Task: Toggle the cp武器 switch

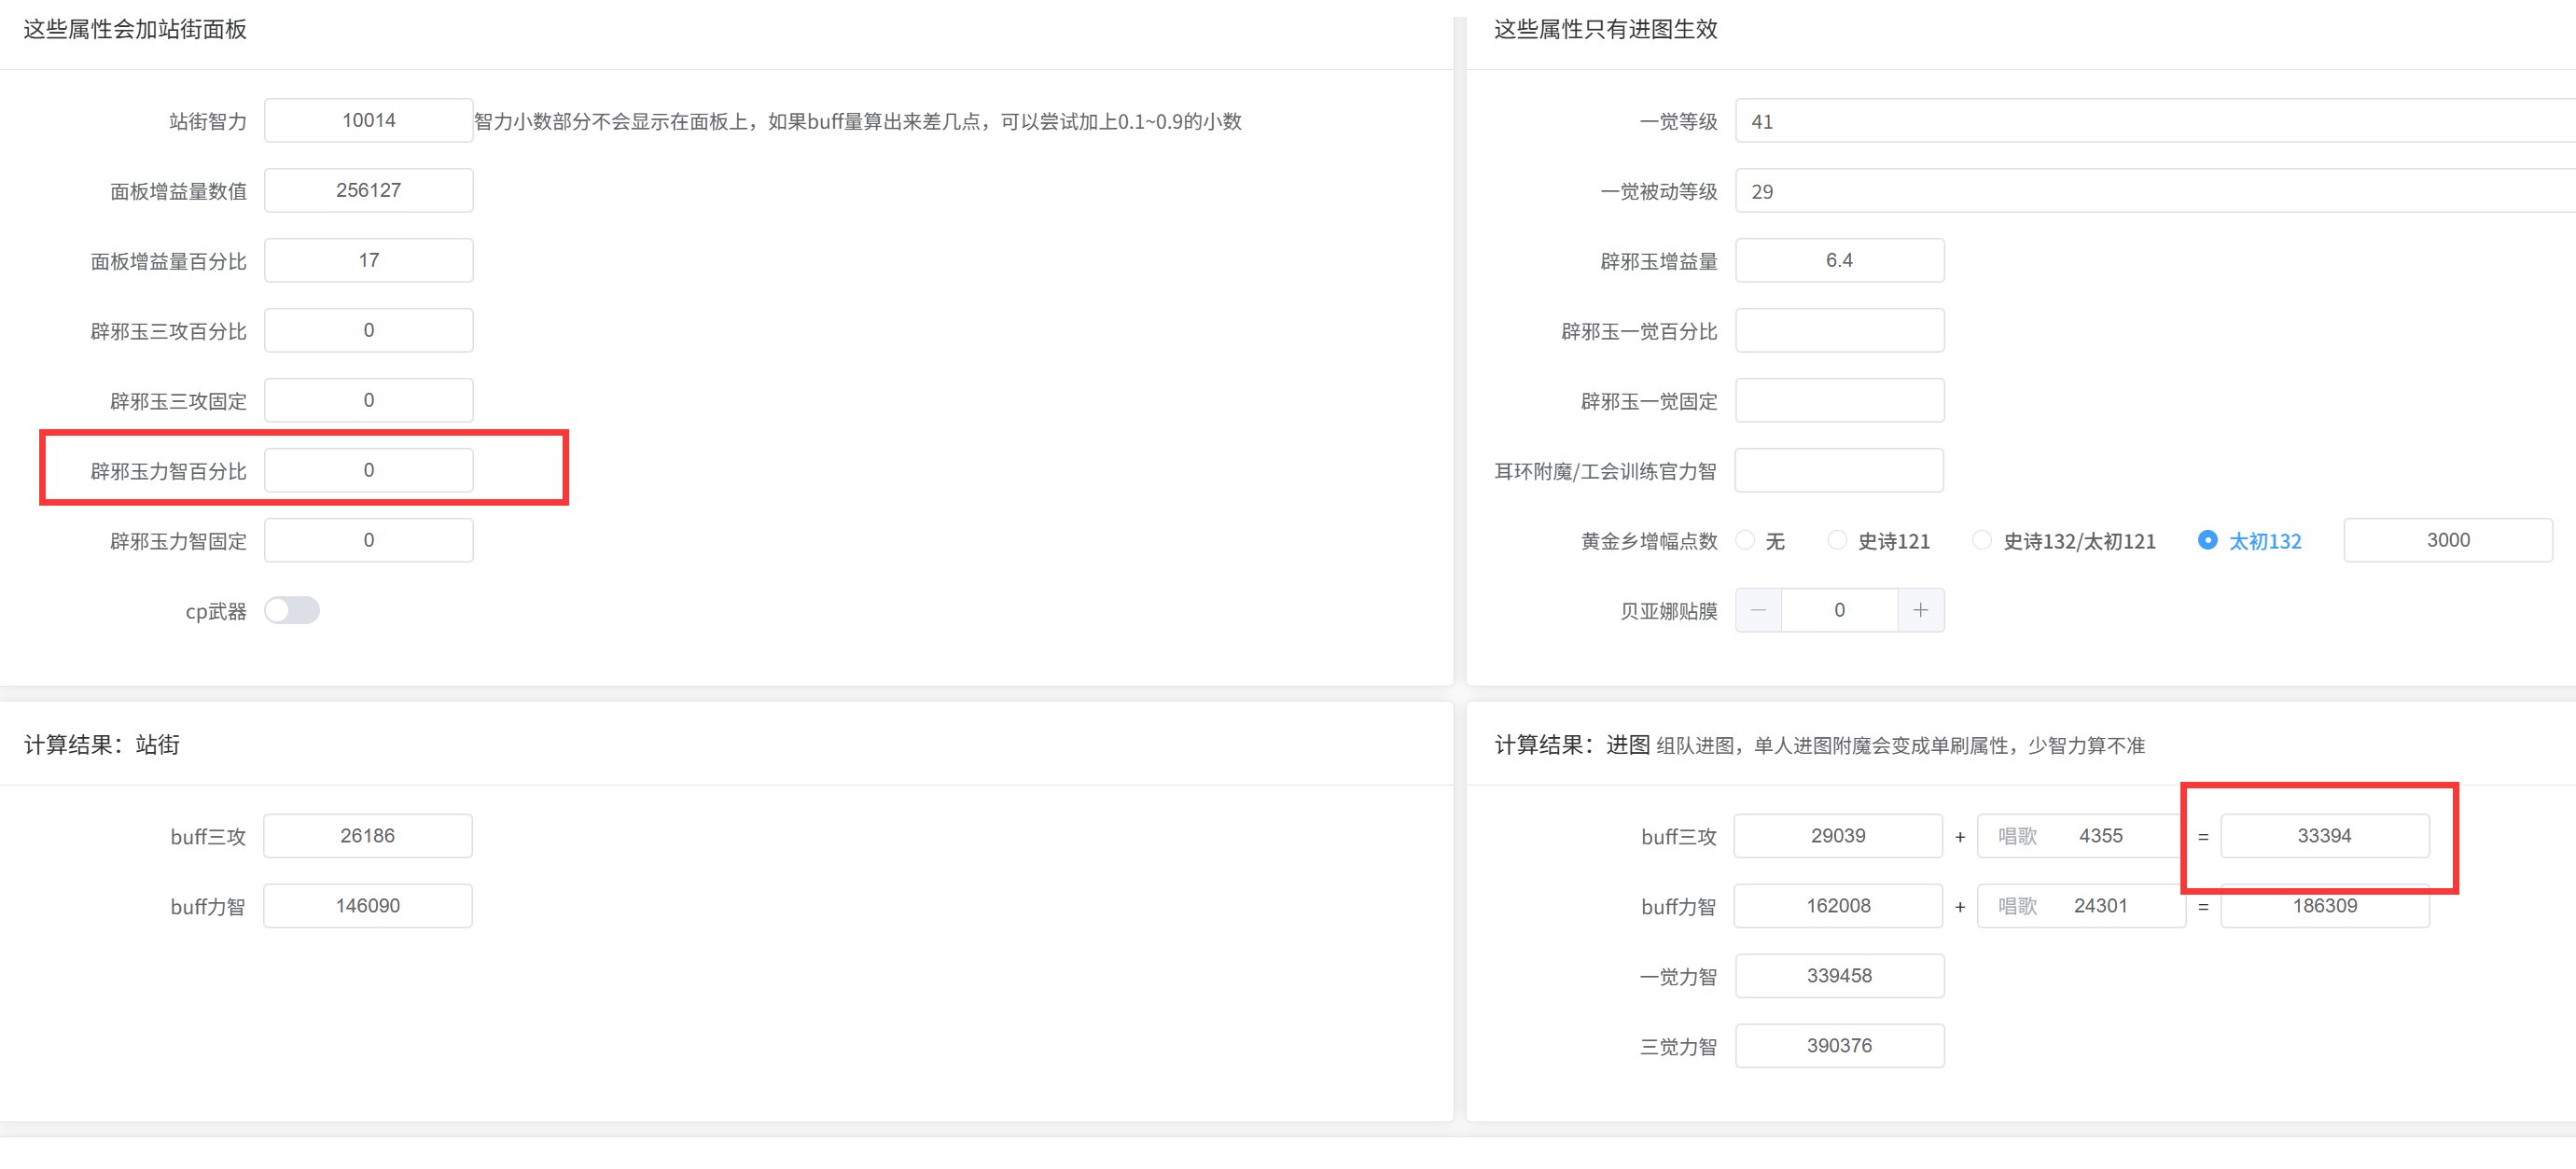Action: (x=292, y=610)
